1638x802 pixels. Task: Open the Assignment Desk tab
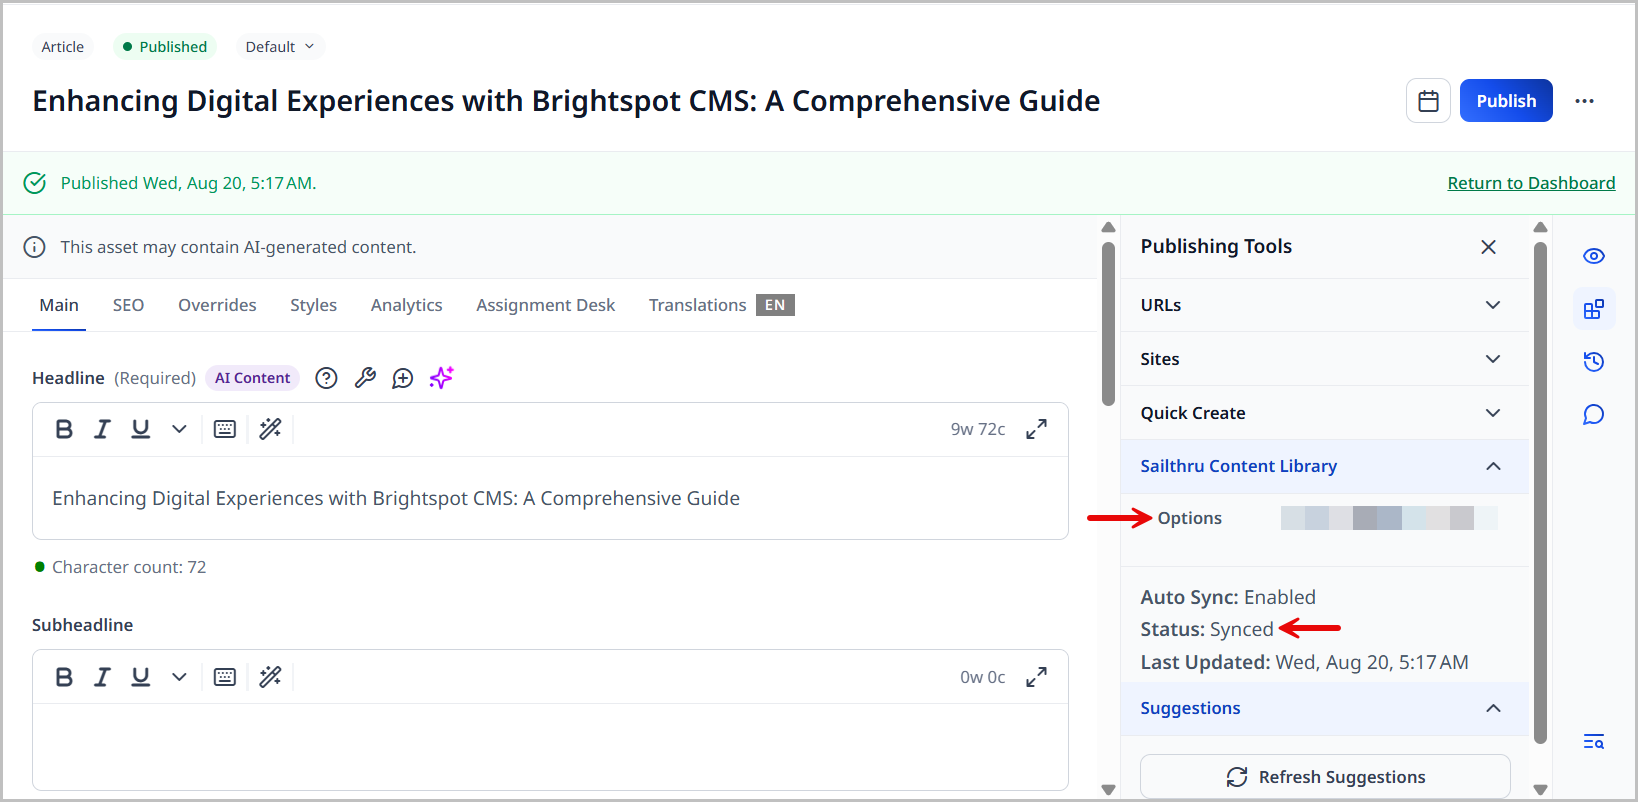545,305
